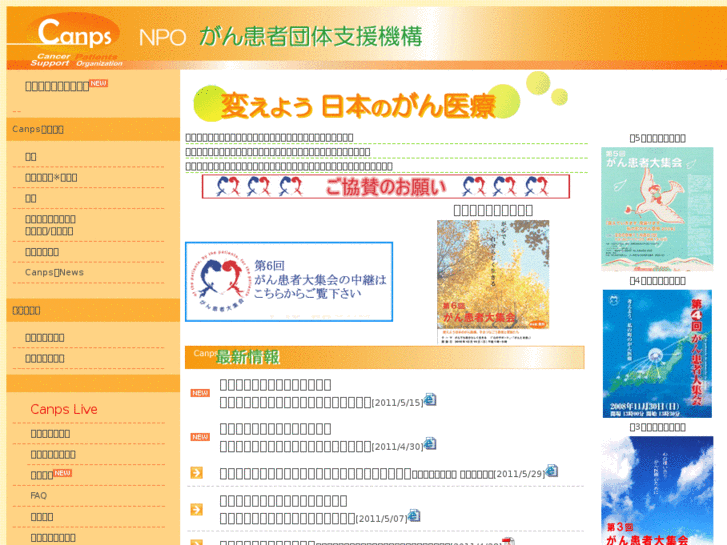Open web page icon after the 2011/4/30 entry

point(430,443)
